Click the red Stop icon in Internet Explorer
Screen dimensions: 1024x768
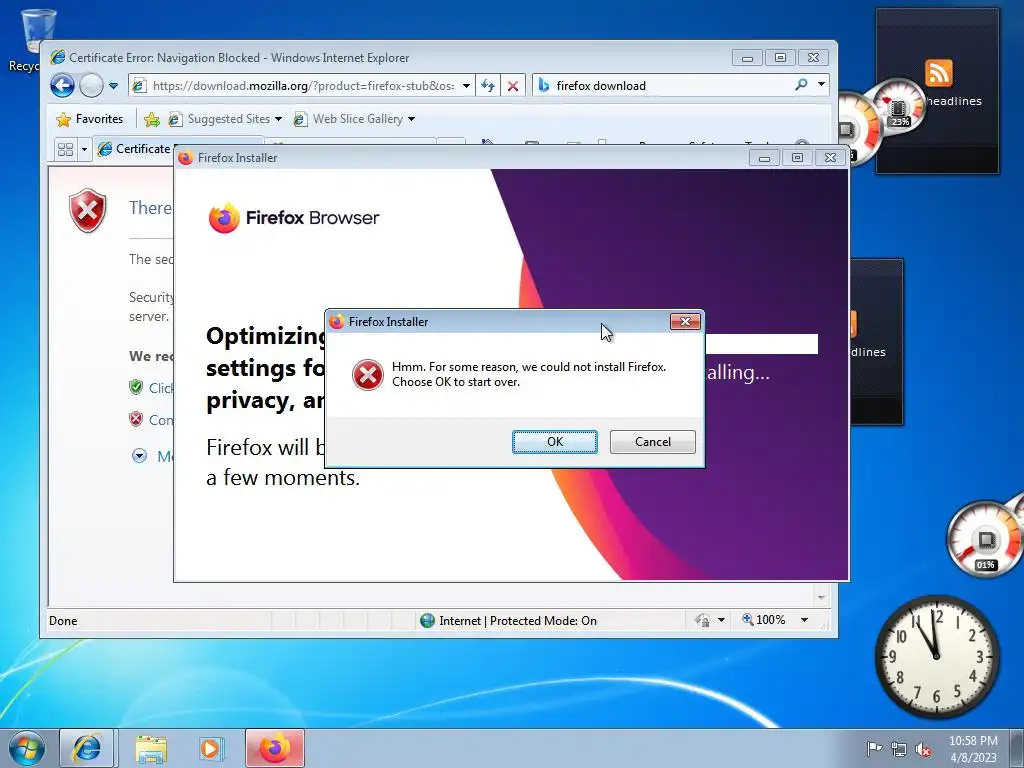click(513, 86)
